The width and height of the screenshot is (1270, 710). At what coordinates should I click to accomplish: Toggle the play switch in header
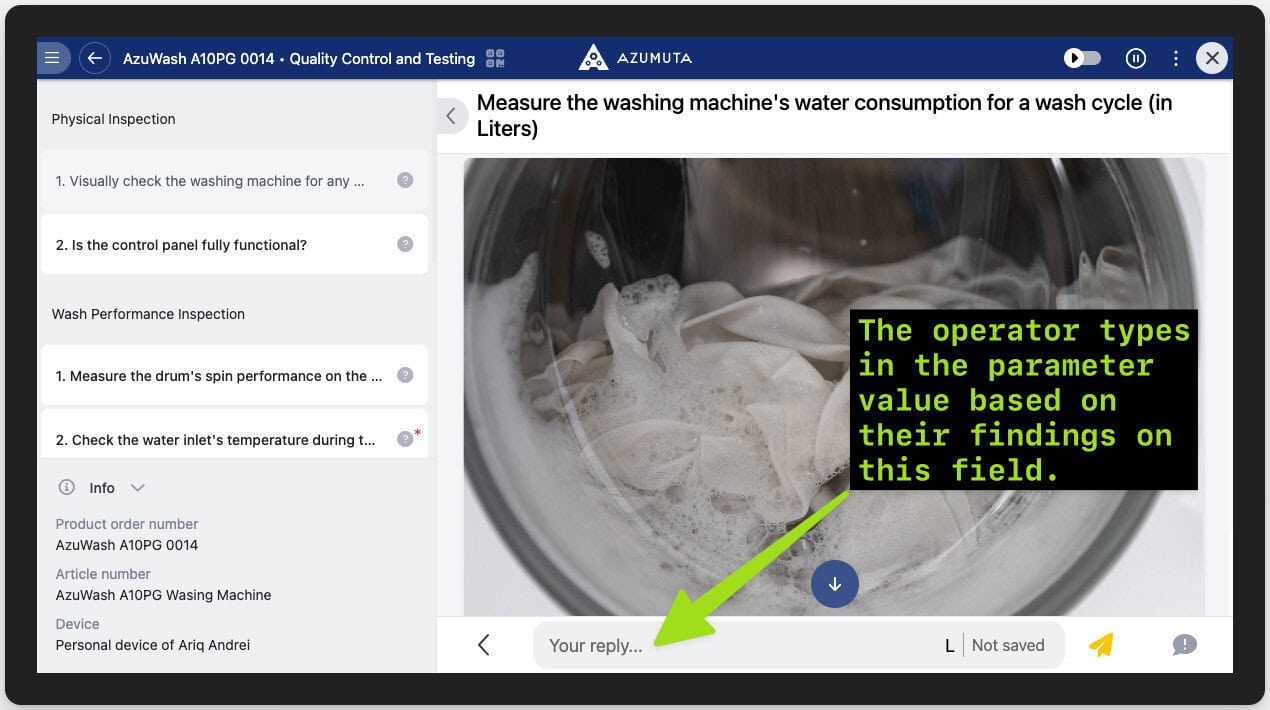1082,58
